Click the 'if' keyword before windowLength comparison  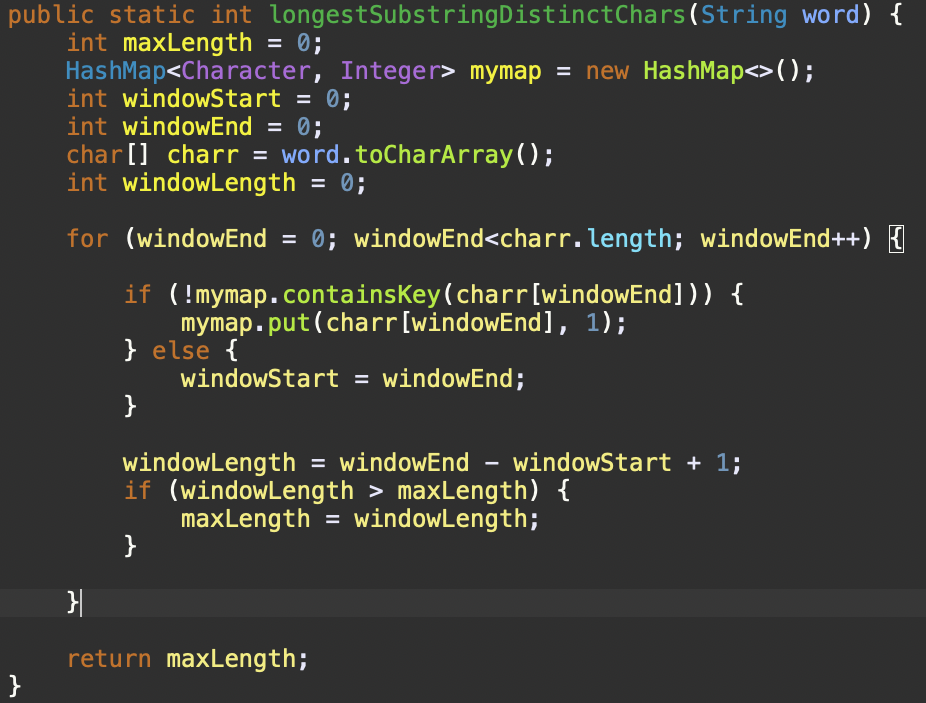136,491
